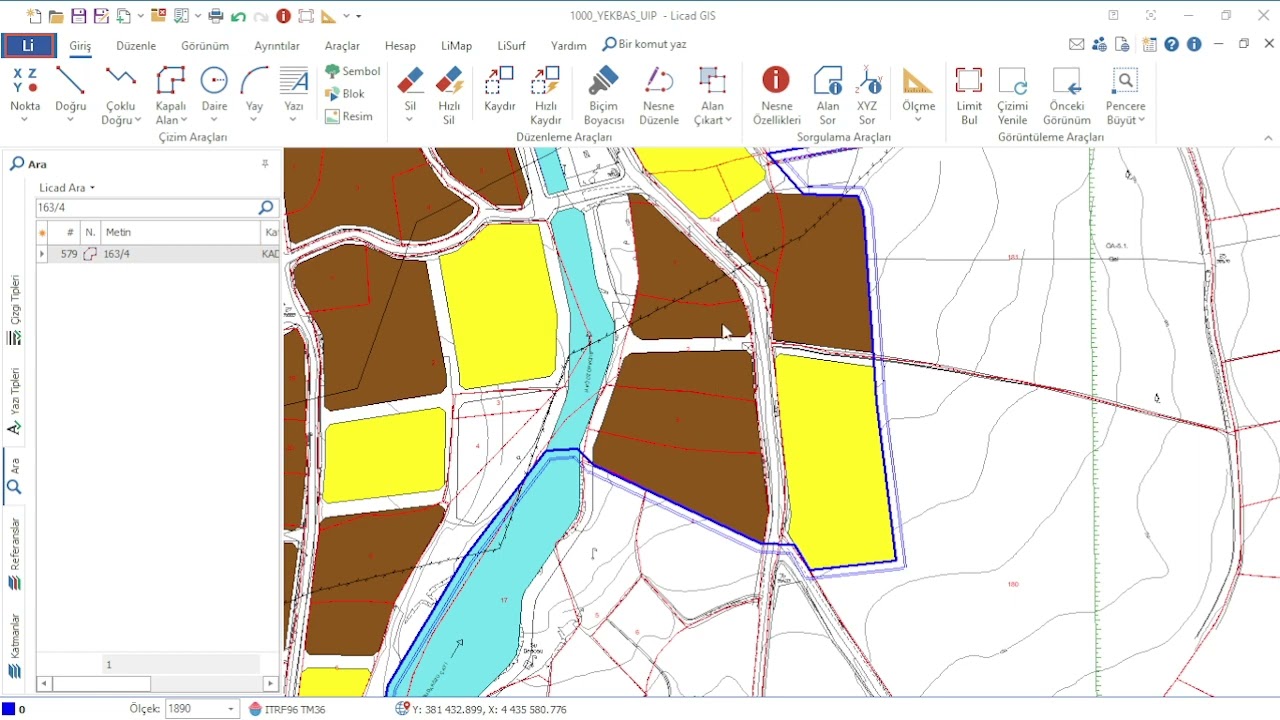
Task: Click the search text field containing 163/4
Action: click(146, 207)
